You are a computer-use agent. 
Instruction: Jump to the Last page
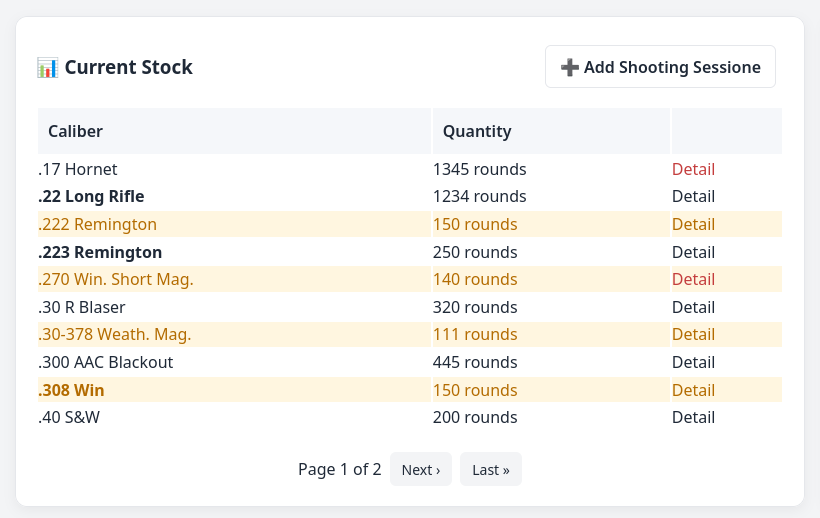click(490, 469)
